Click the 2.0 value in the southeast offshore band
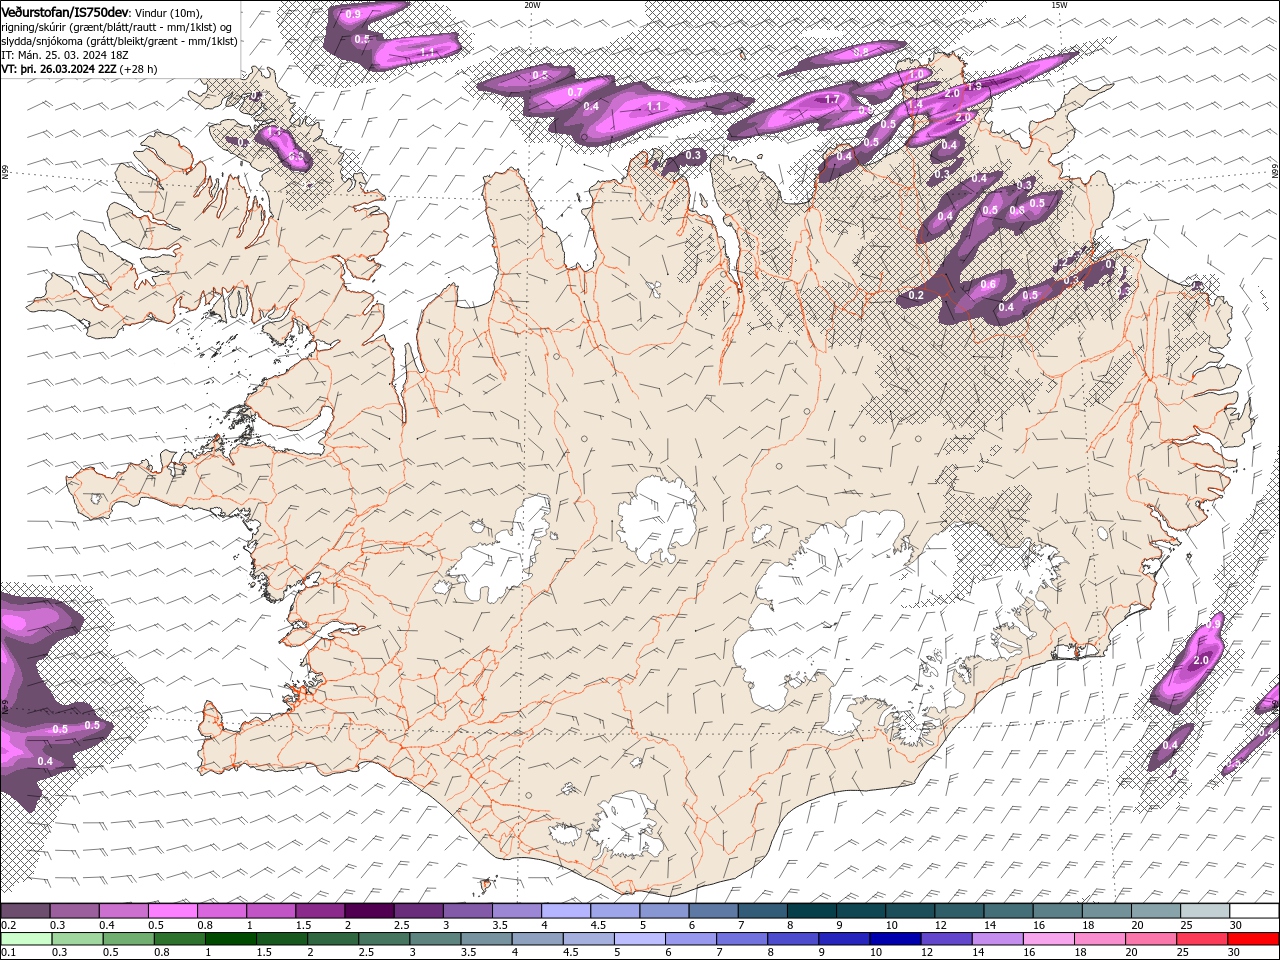The width and height of the screenshot is (1280, 960). [1201, 661]
